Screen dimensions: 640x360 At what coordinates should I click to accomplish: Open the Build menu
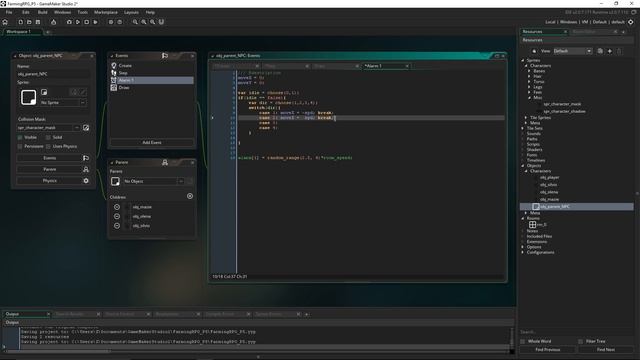pyautogui.click(x=42, y=12)
